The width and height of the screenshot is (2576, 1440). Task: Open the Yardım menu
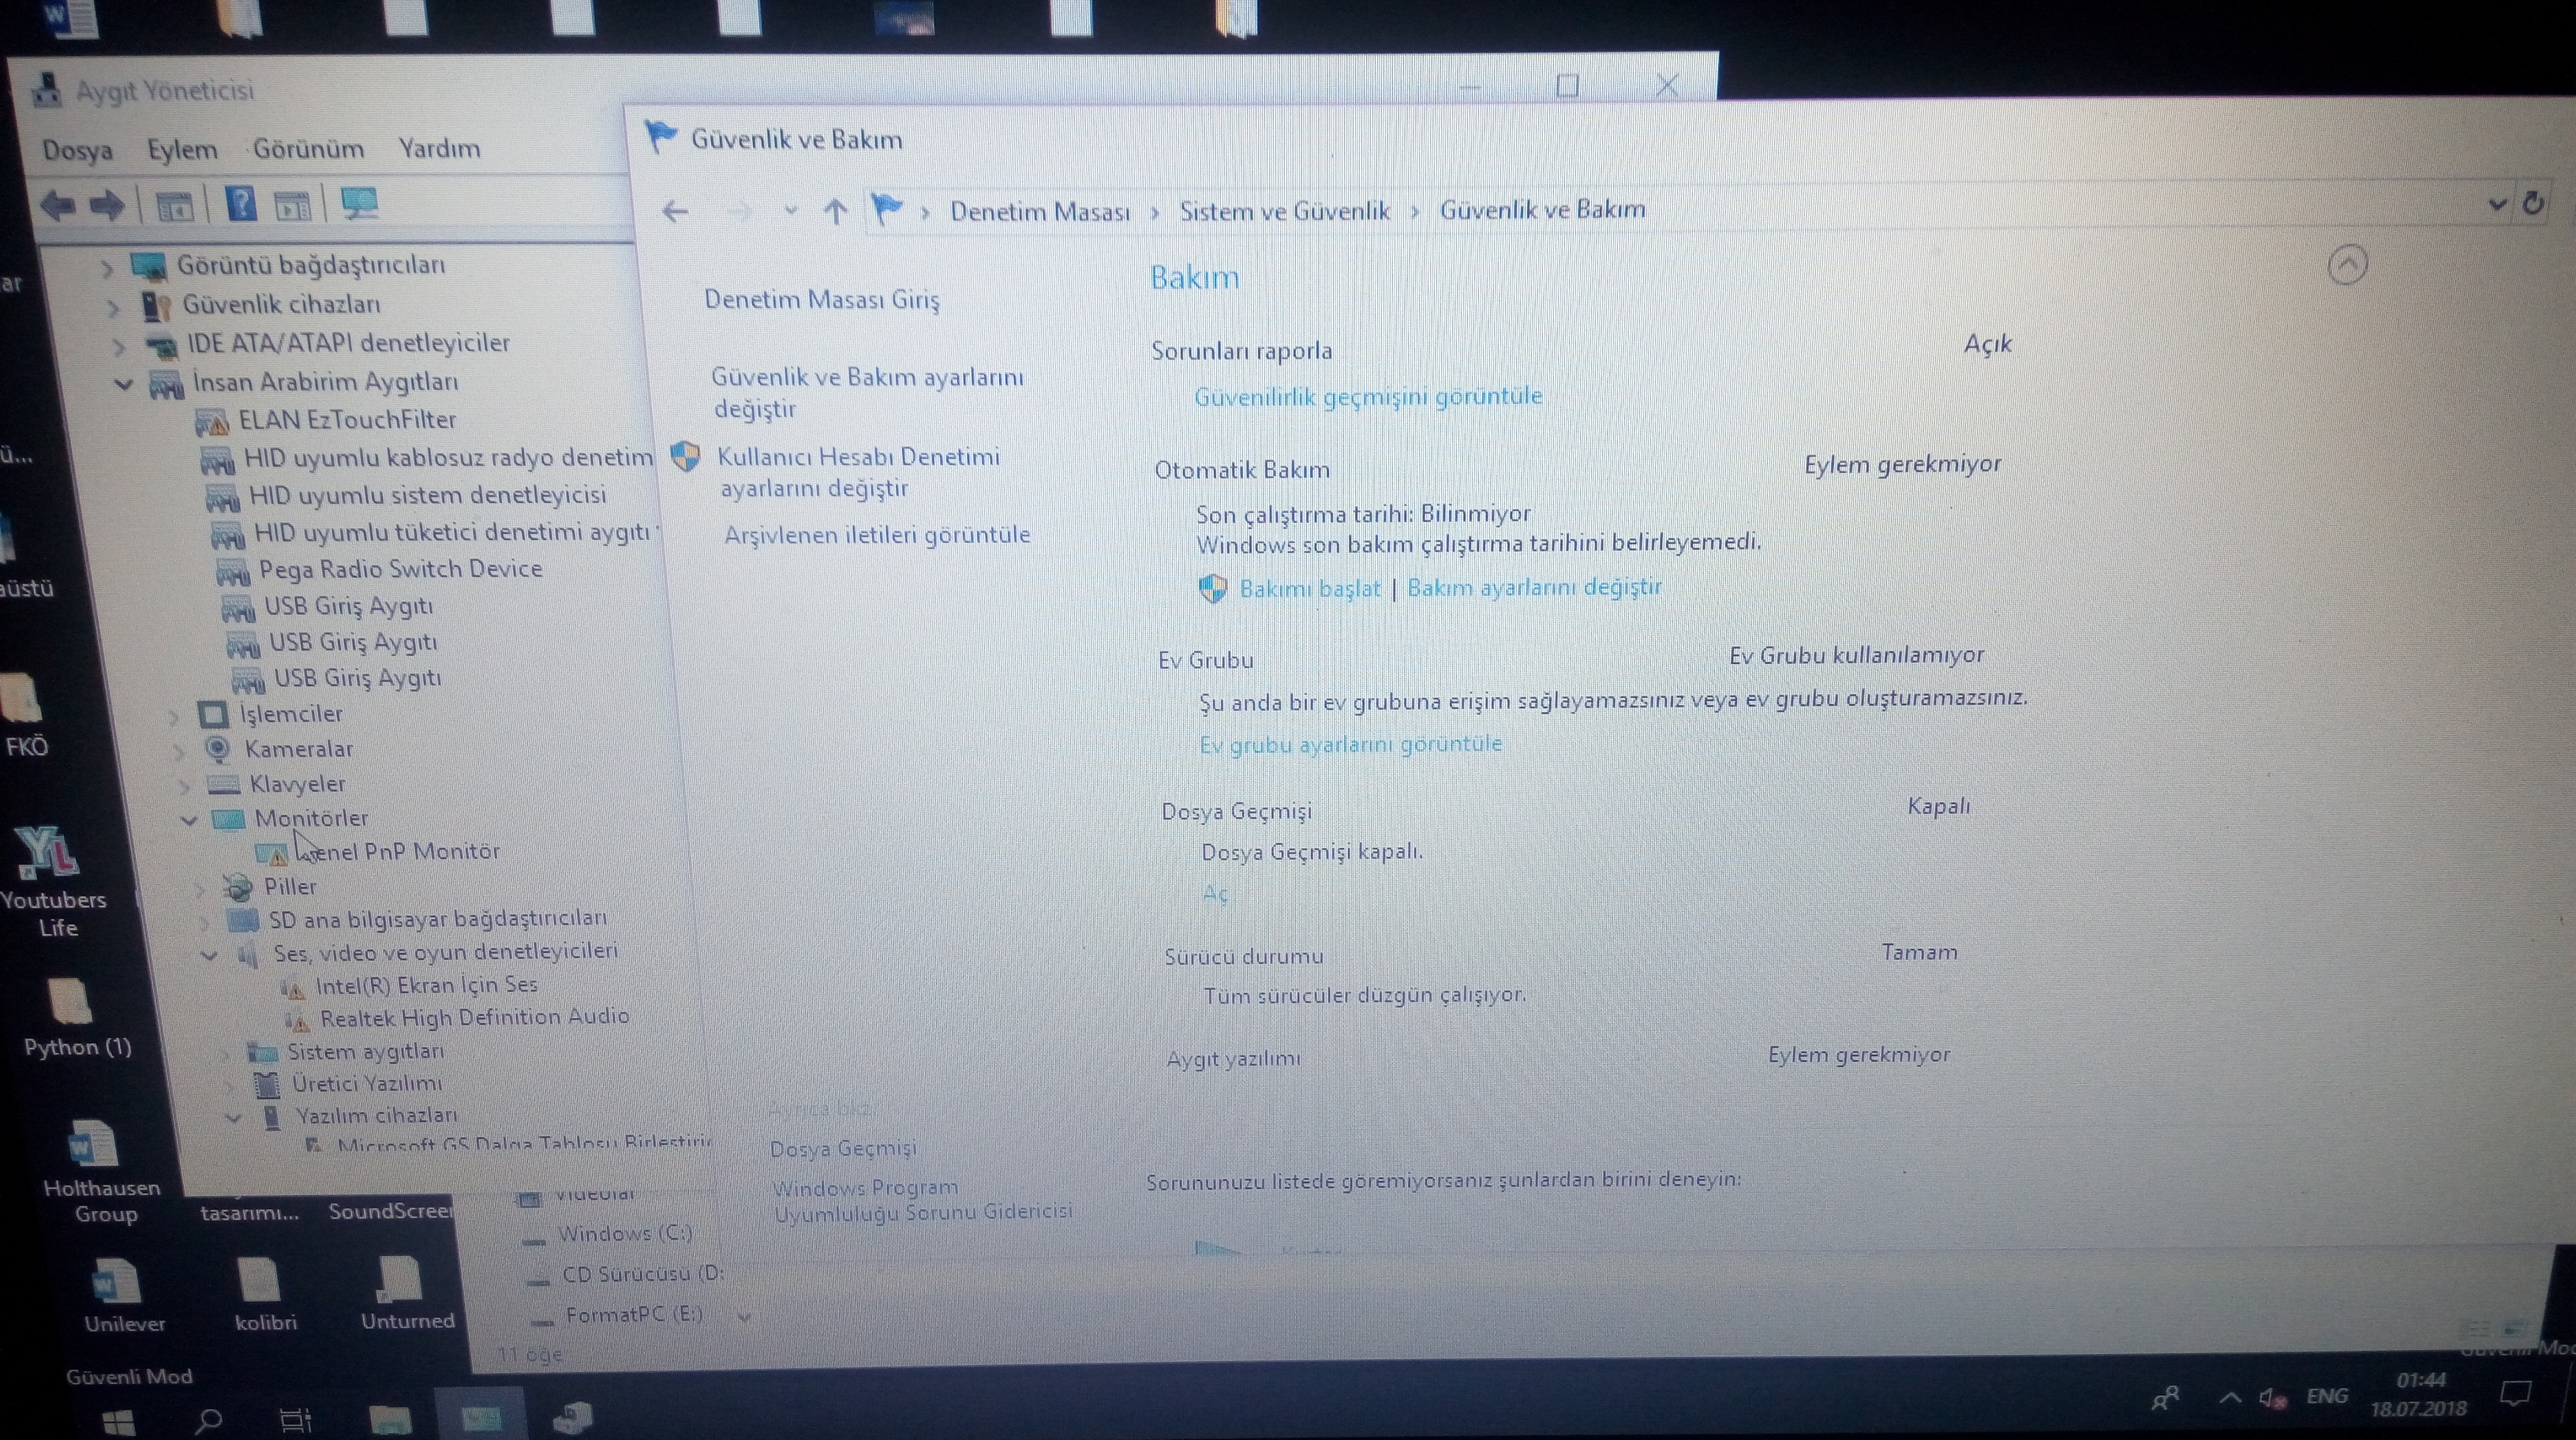click(439, 148)
